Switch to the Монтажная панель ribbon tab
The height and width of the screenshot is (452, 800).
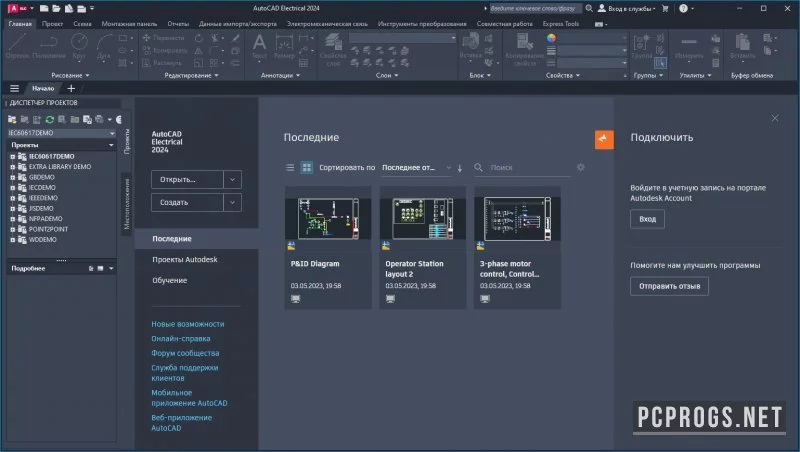[x=129, y=24]
